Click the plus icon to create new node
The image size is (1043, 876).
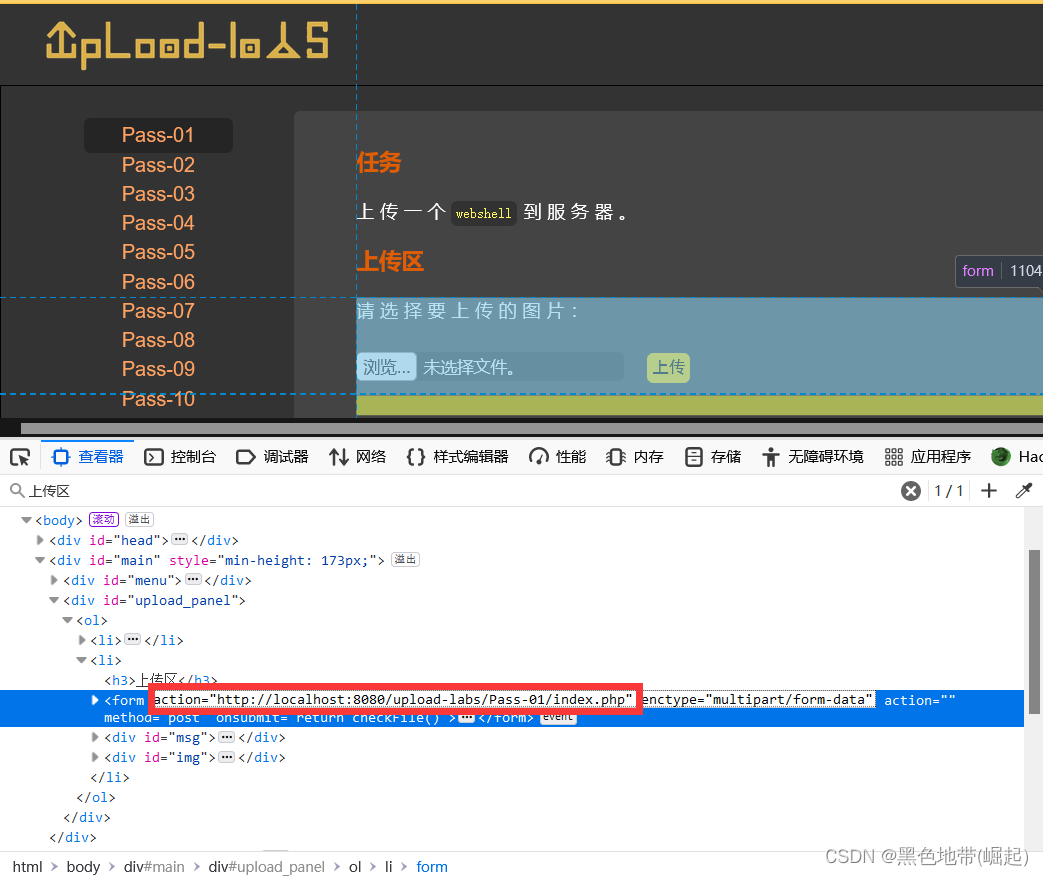point(989,491)
